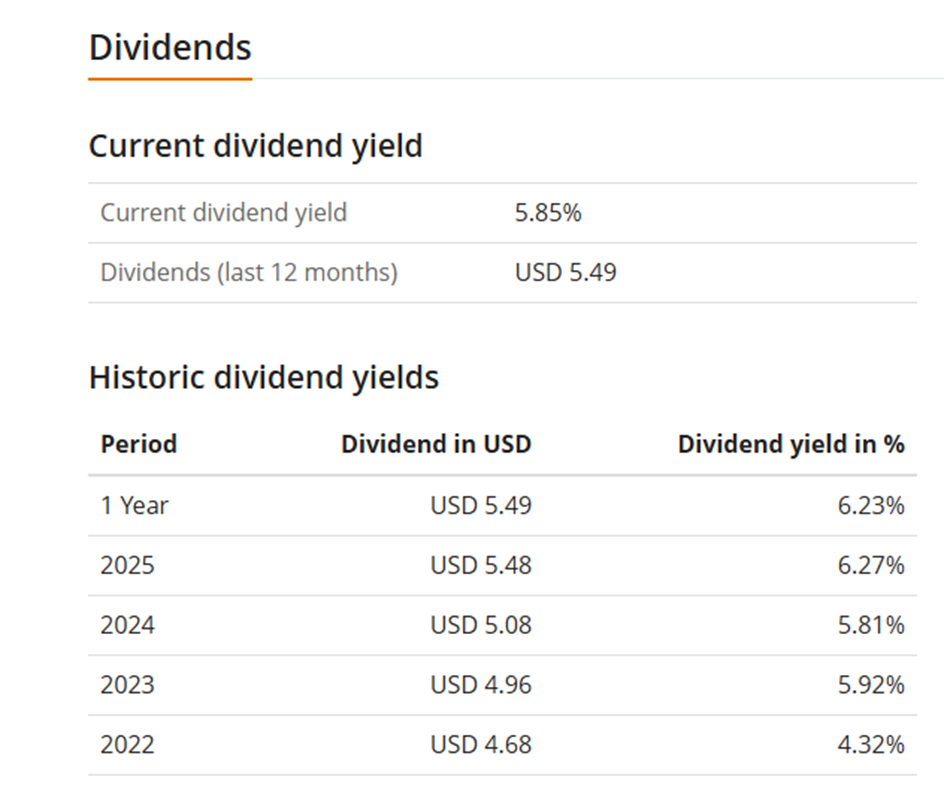Select the 2022 period row label
The width and height of the screenshot is (944, 795).
click(x=128, y=745)
